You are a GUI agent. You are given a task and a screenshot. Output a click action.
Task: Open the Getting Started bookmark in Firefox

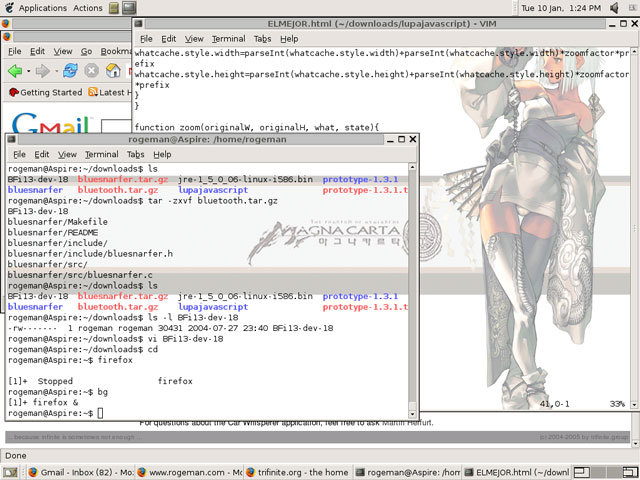pos(45,92)
